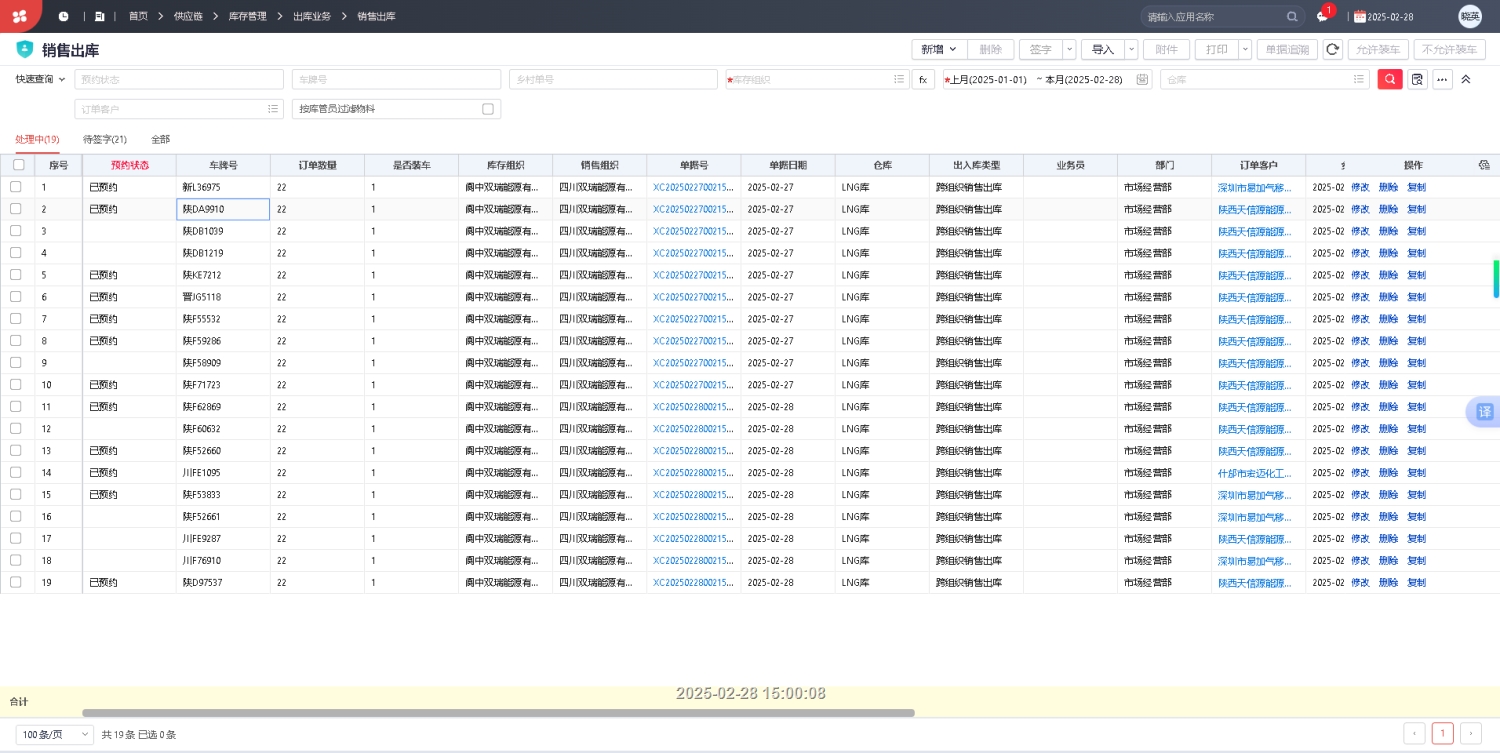1500x753 pixels.
Task: Click the 附件 button
Action: click(1166, 49)
